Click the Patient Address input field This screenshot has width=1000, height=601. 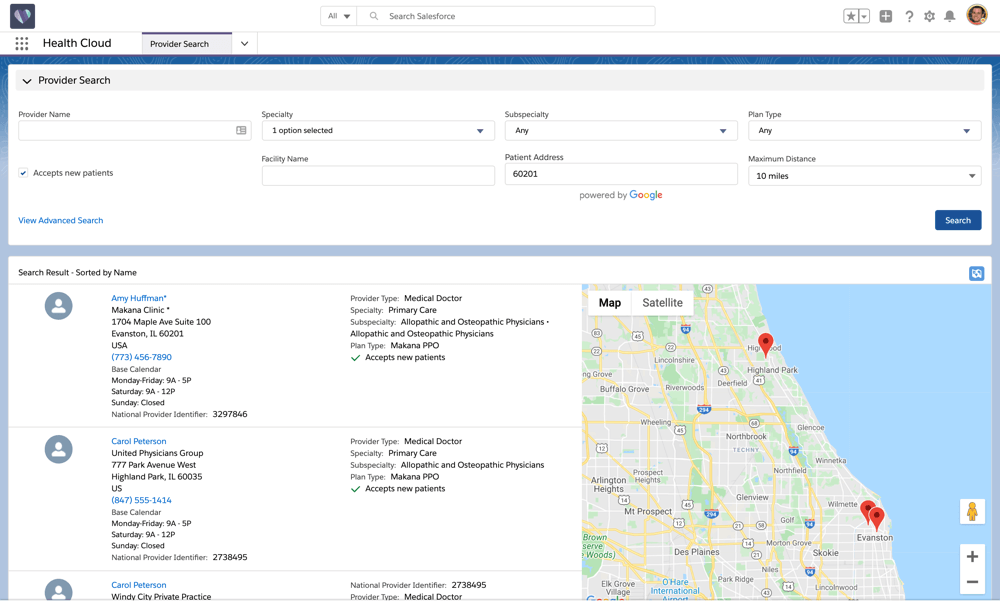(620, 174)
